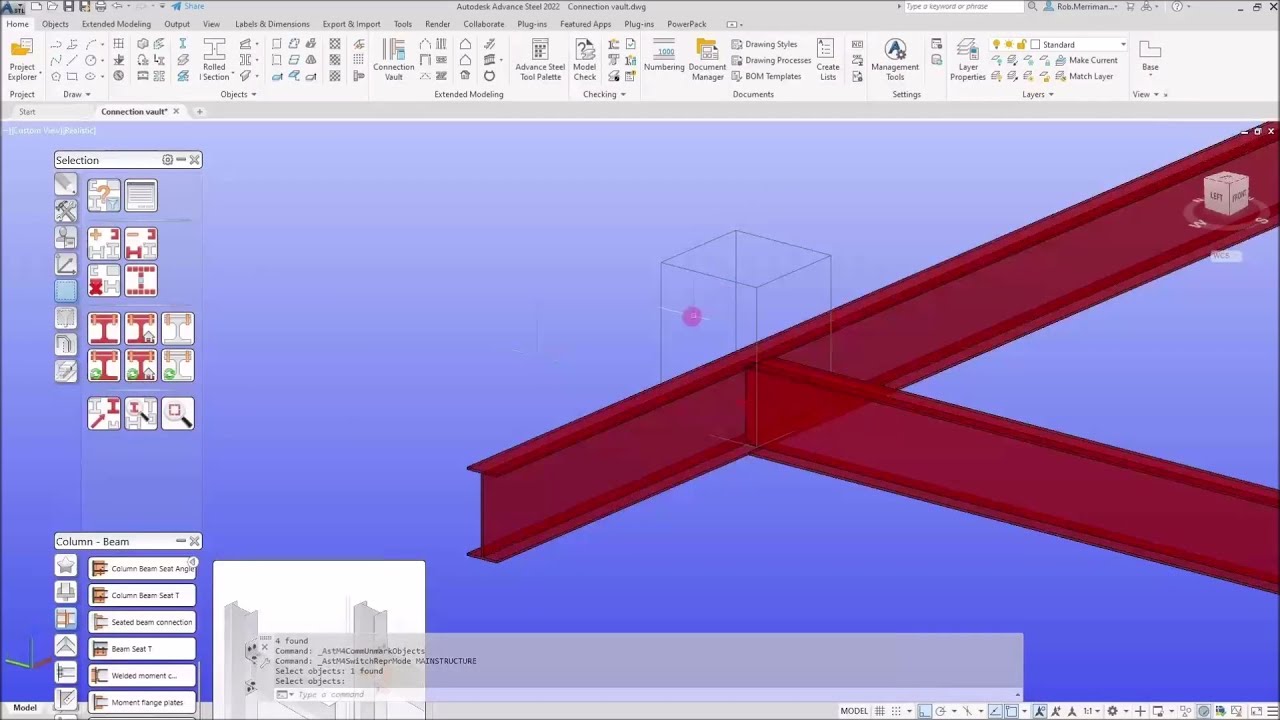
Task: Toggle the layer on/off lightbulb icon
Action: [x=996, y=44]
